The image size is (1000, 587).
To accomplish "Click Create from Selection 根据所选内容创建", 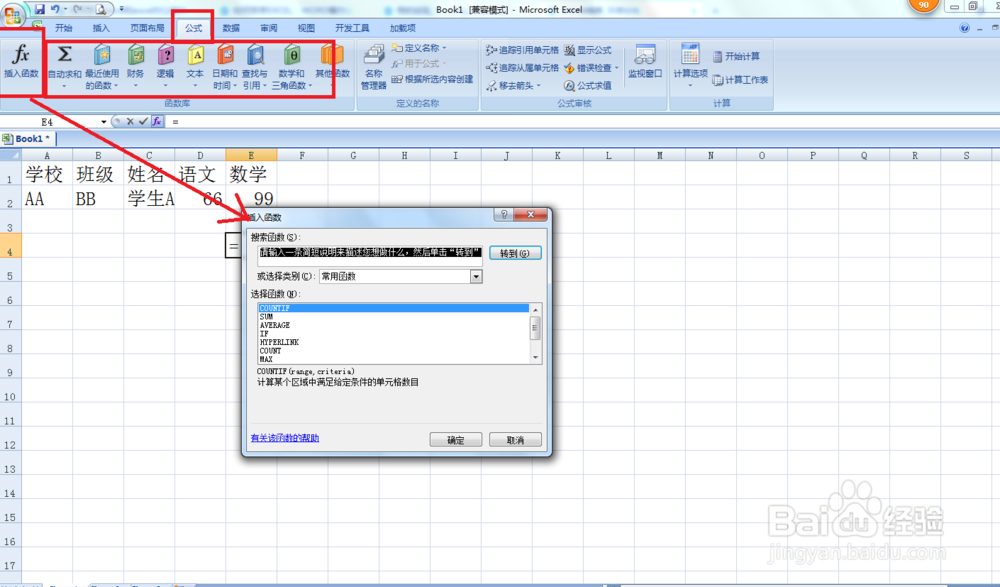I will 432,79.
